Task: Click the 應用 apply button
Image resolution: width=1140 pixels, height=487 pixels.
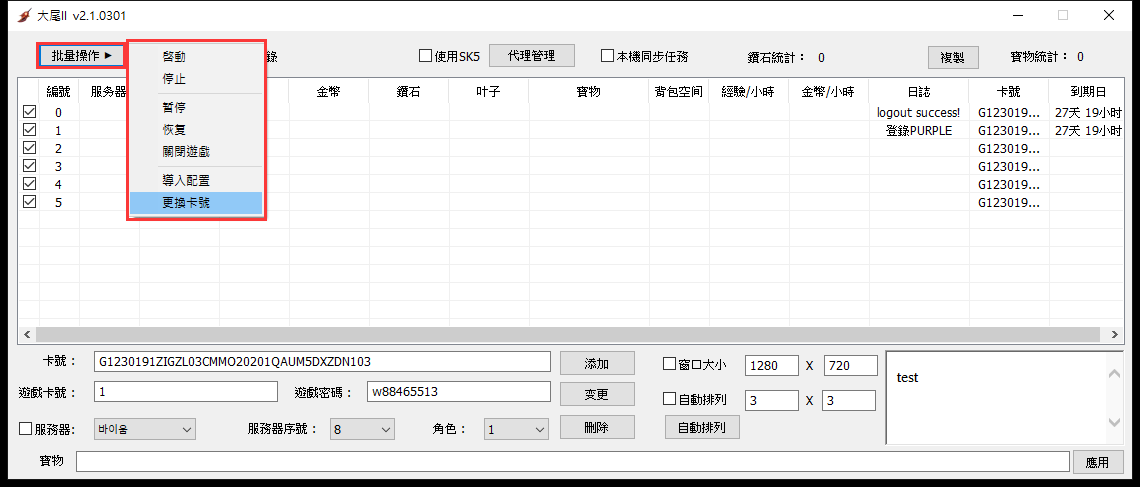Action: coord(1097,461)
